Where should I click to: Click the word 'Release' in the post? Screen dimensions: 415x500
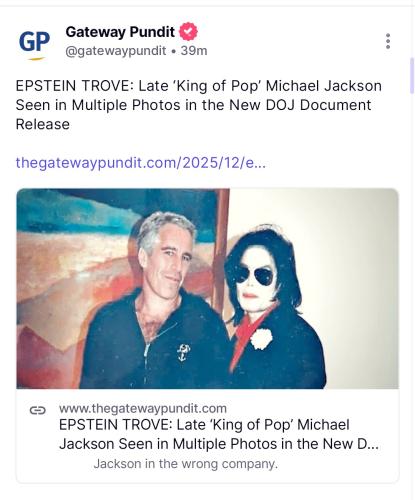click(43, 124)
